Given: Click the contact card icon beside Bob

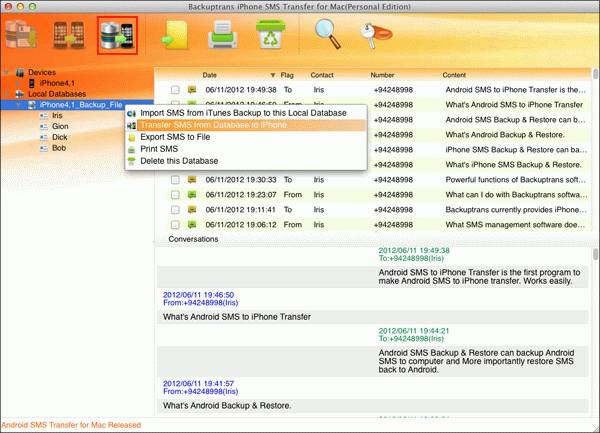Looking at the screenshot, I should point(44,148).
